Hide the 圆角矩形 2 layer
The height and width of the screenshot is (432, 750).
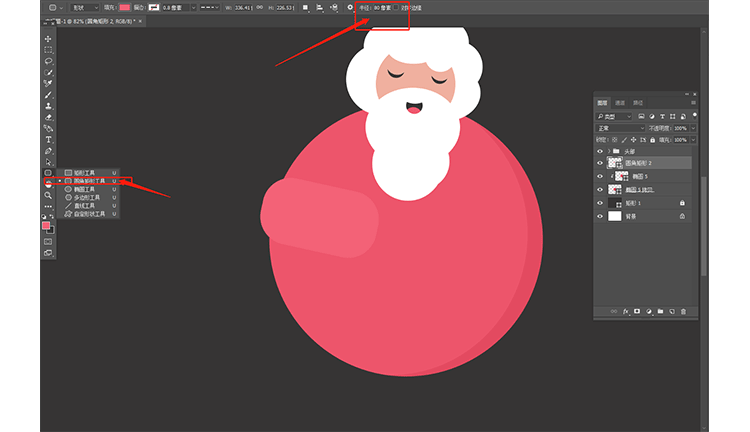(x=600, y=163)
